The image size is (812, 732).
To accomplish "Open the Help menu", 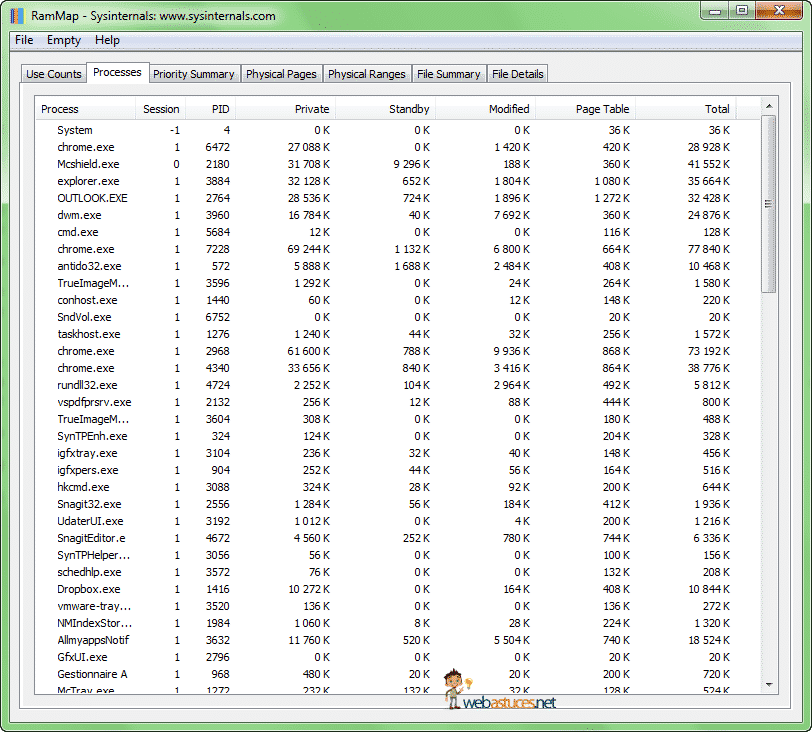I will pos(107,40).
